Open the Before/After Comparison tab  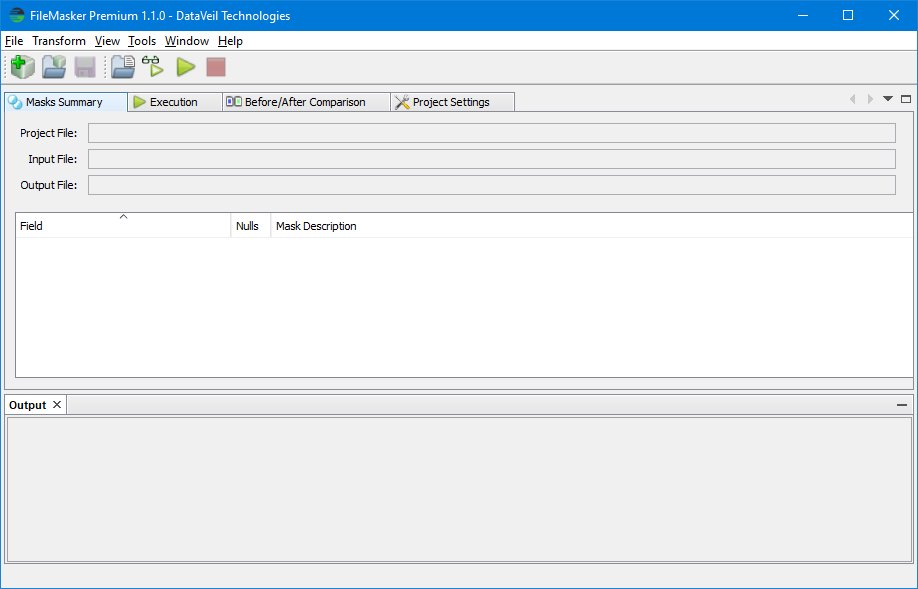point(306,102)
